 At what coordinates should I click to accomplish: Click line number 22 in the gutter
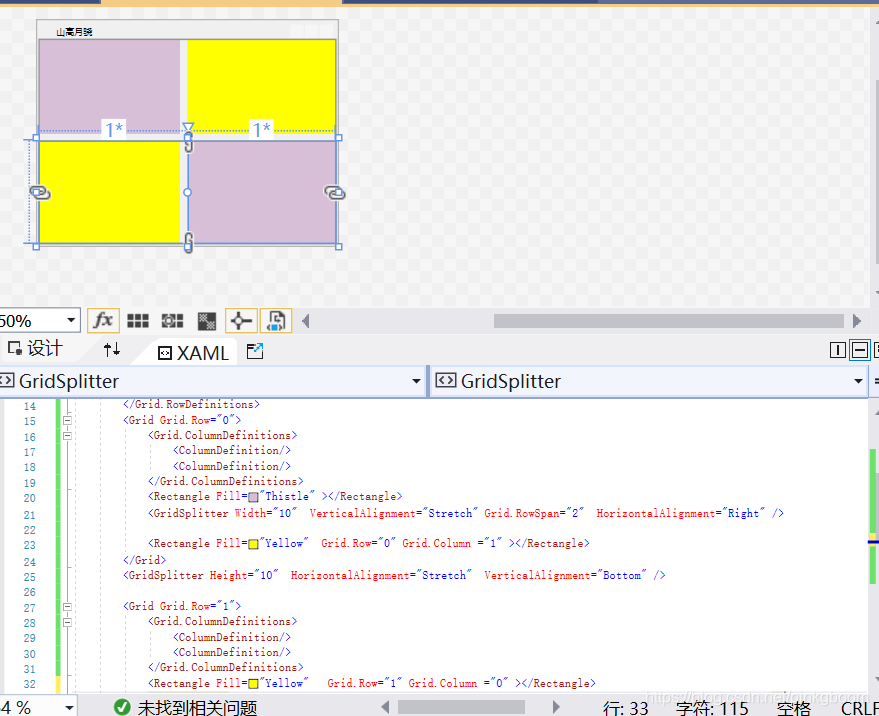coord(30,530)
